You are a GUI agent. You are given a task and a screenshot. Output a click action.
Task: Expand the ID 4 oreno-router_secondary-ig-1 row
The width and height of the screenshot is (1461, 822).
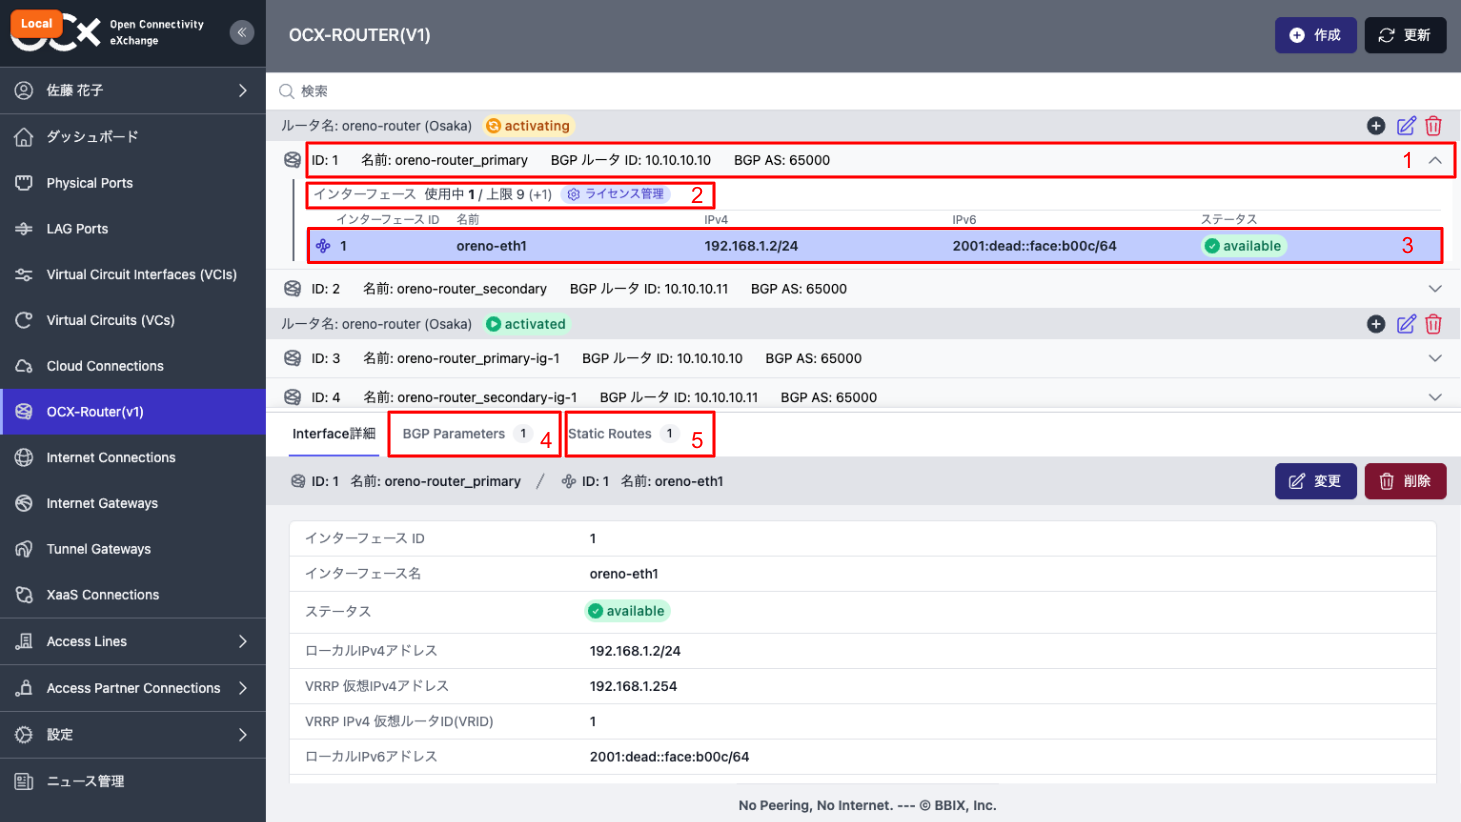point(1435,397)
